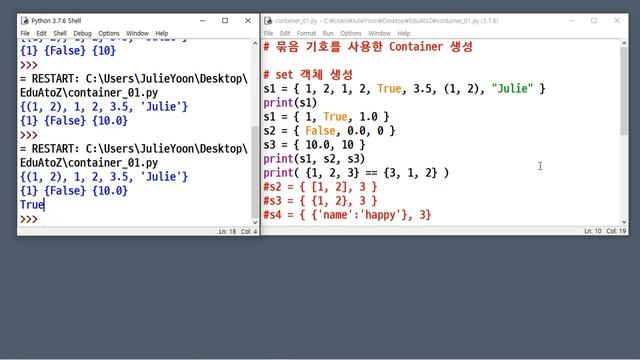Open Run menu in container_01.py editor

pyautogui.click(x=328, y=33)
